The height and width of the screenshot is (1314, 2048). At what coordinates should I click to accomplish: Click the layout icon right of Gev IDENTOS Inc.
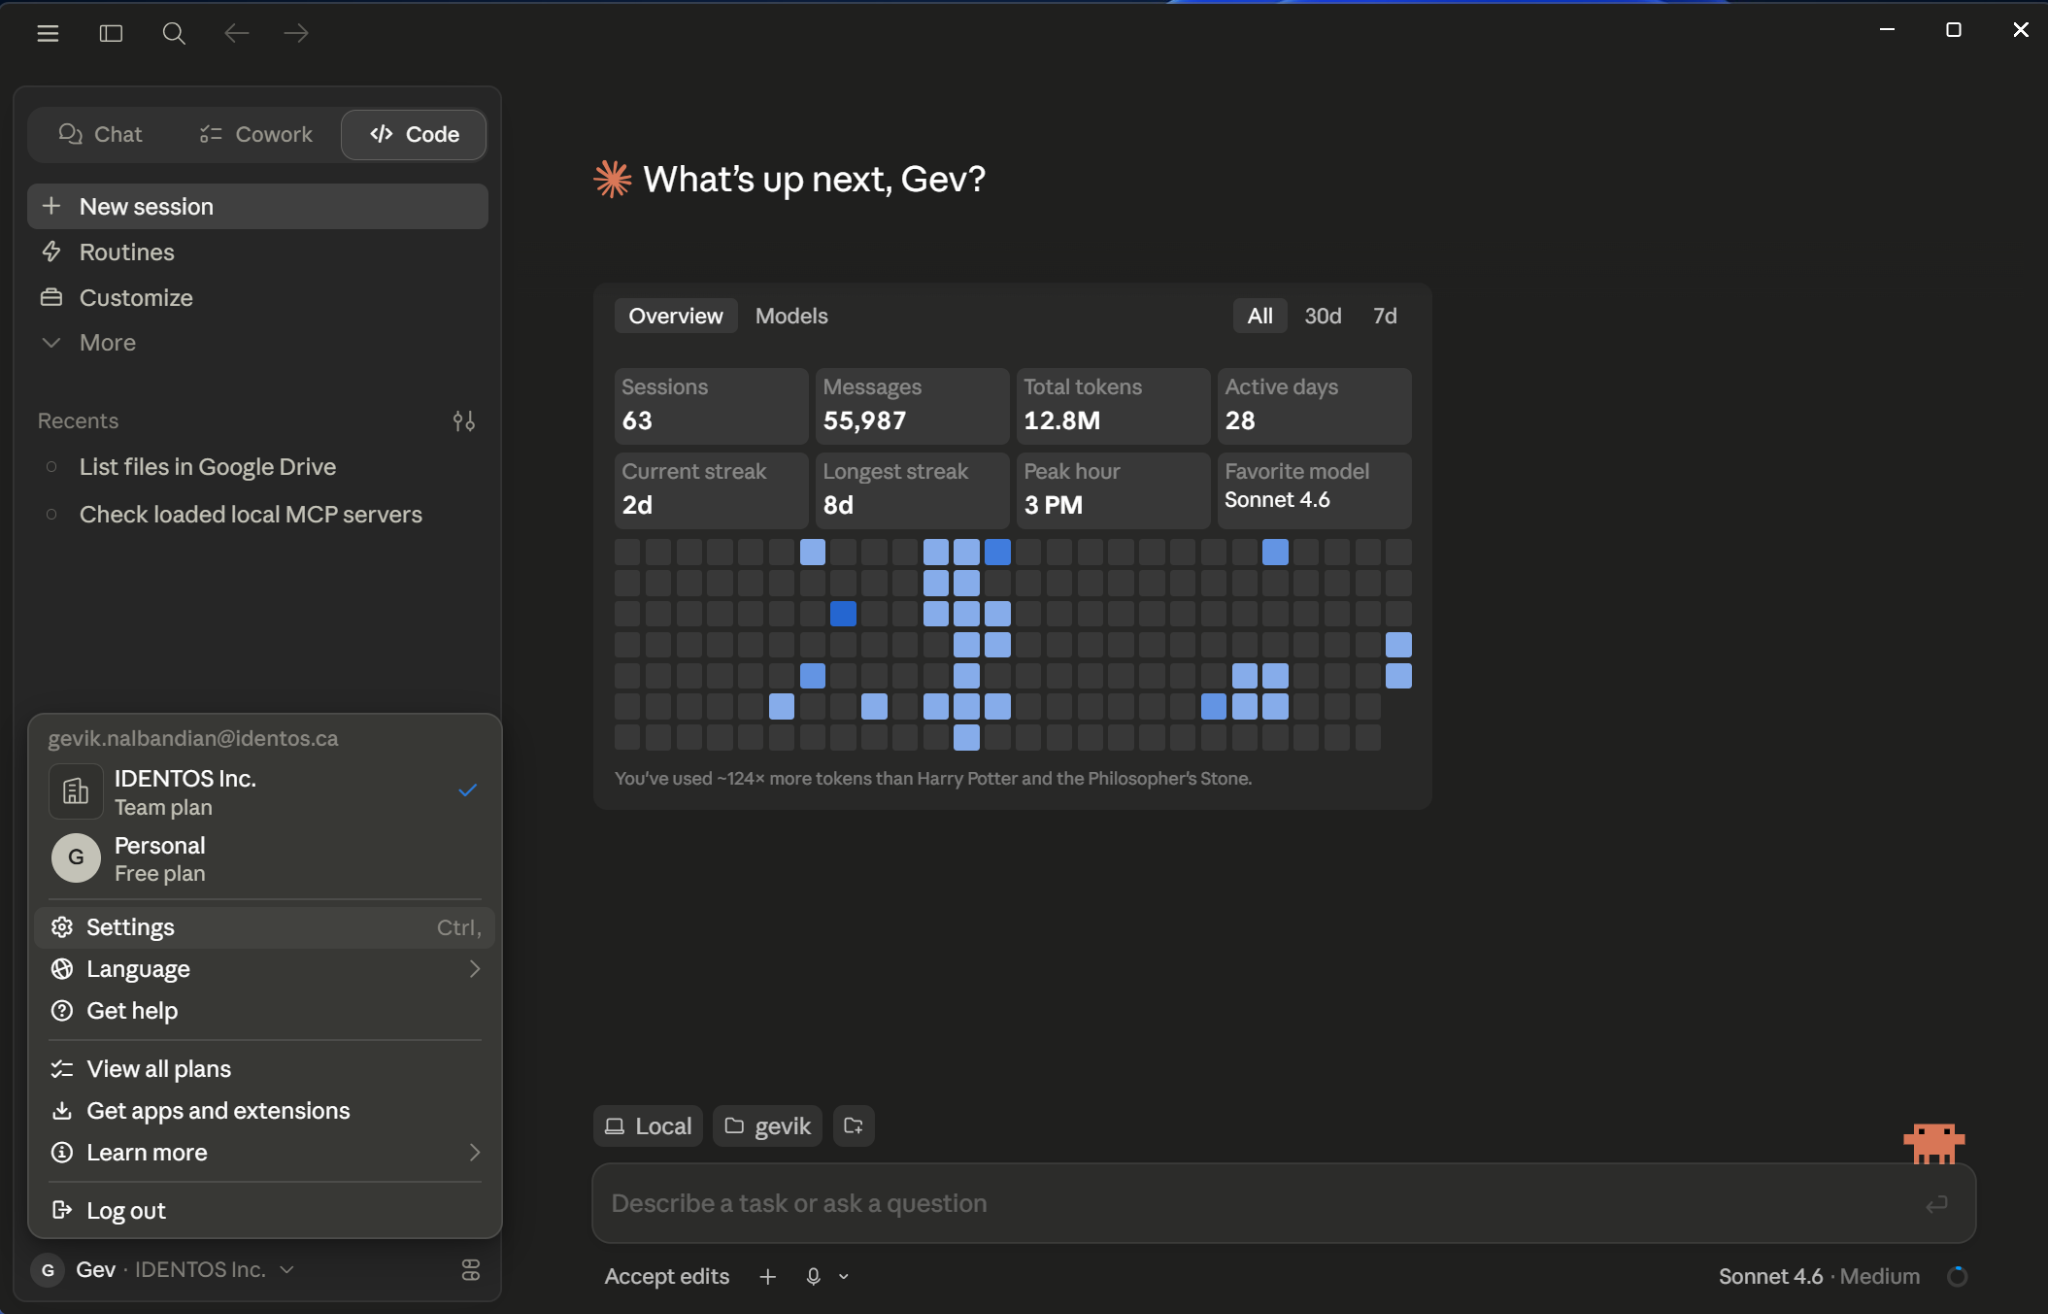tap(471, 1270)
